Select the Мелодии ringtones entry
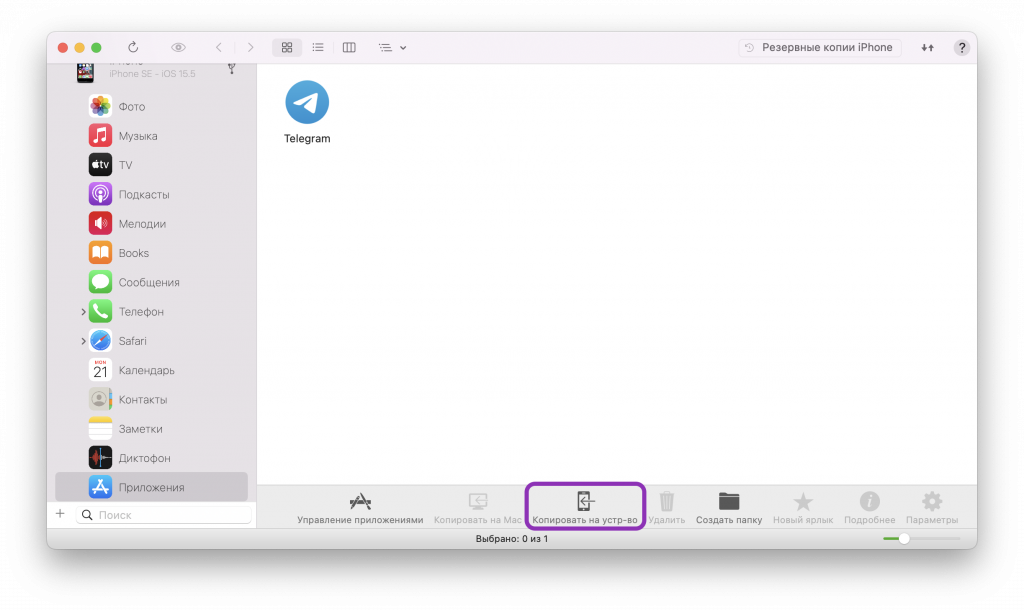The image size is (1024, 611). 152,224
